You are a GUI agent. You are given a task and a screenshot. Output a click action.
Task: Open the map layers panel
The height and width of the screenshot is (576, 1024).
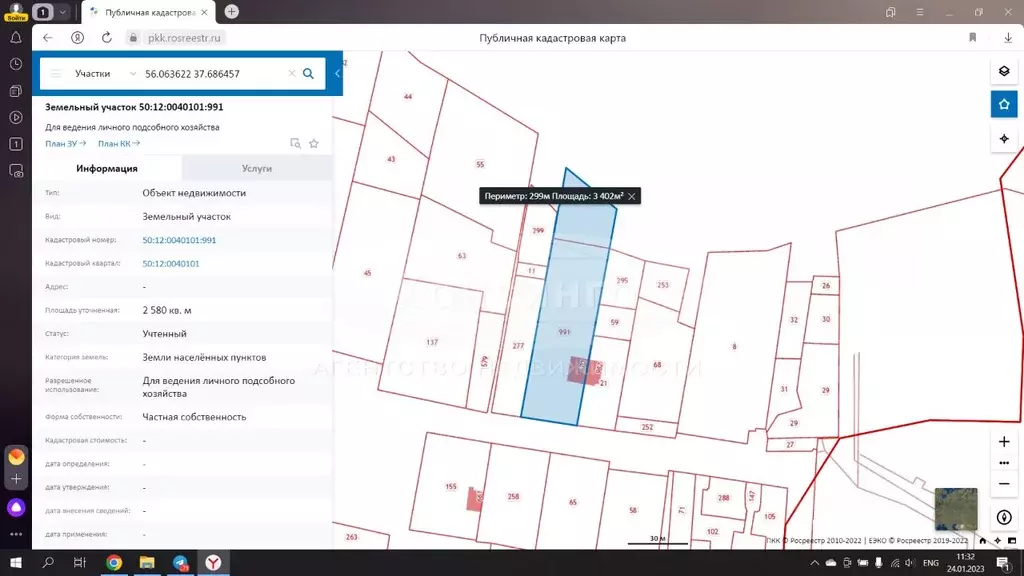pyautogui.click(x=1004, y=71)
